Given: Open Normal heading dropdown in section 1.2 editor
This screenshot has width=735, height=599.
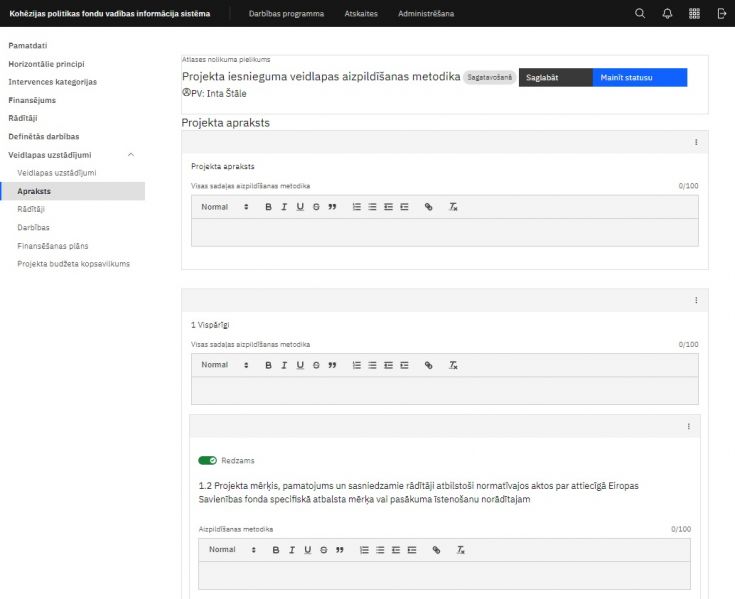Looking at the screenshot, I should [232, 550].
